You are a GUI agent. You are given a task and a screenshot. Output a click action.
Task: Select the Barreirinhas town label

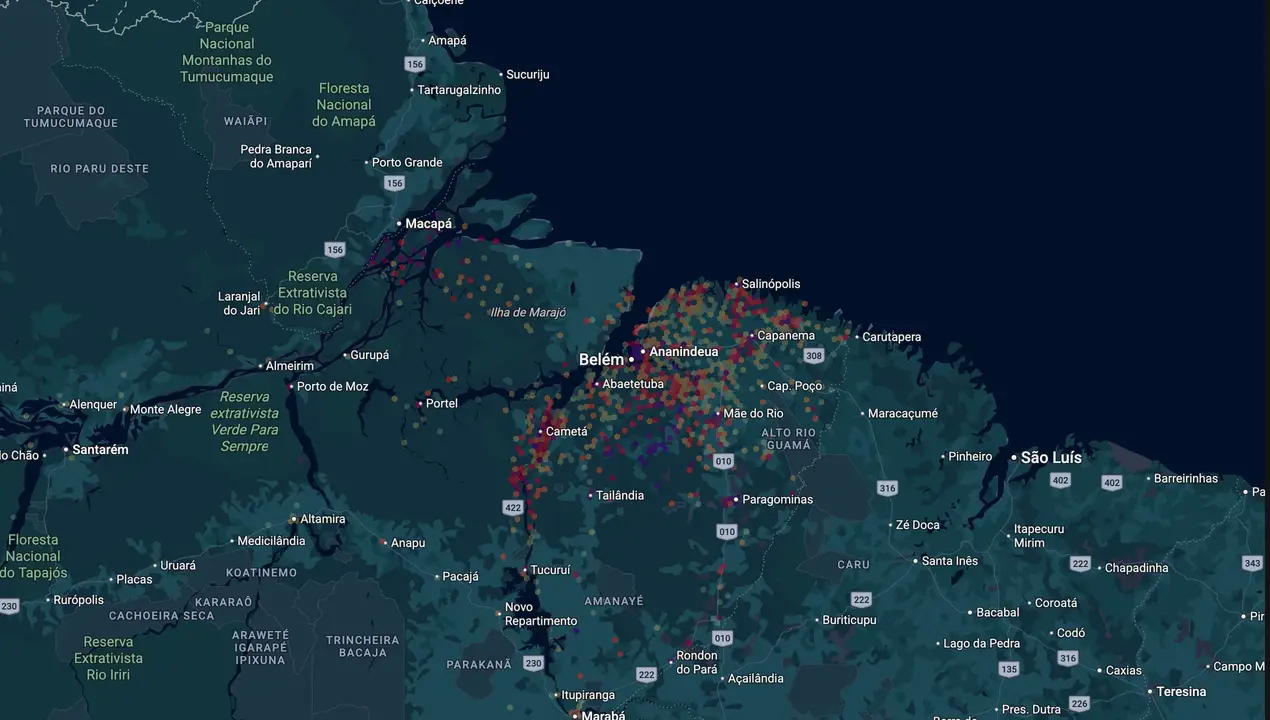1186,479
